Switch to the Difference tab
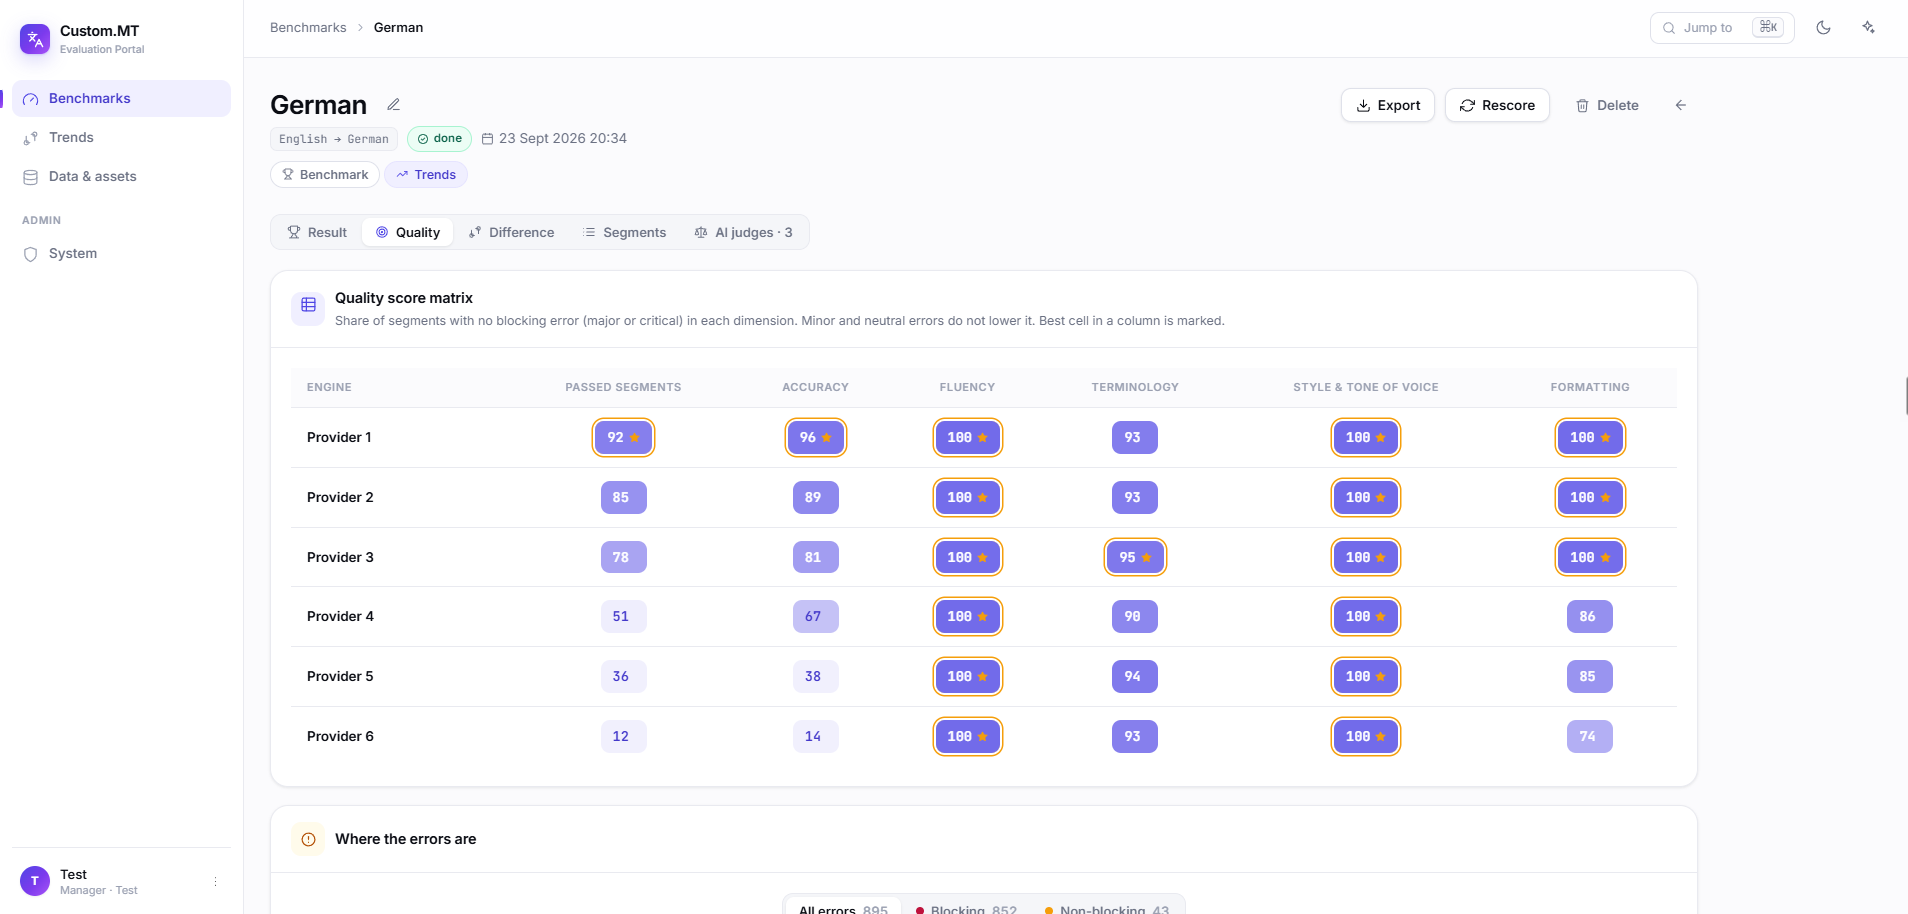The height and width of the screenshot is (914, 1908). [x=511, y=232]
